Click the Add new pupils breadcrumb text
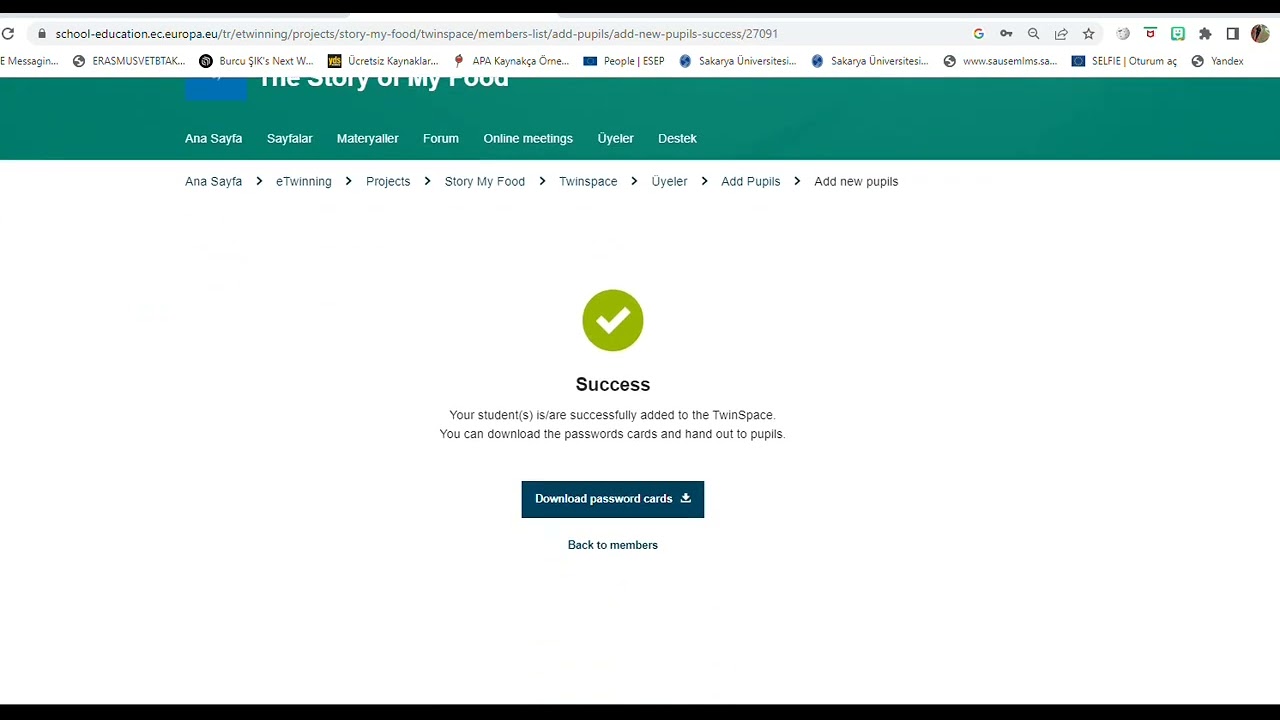Image resolution: width=1280 pixels, height=720 pixels. point(856,181)
